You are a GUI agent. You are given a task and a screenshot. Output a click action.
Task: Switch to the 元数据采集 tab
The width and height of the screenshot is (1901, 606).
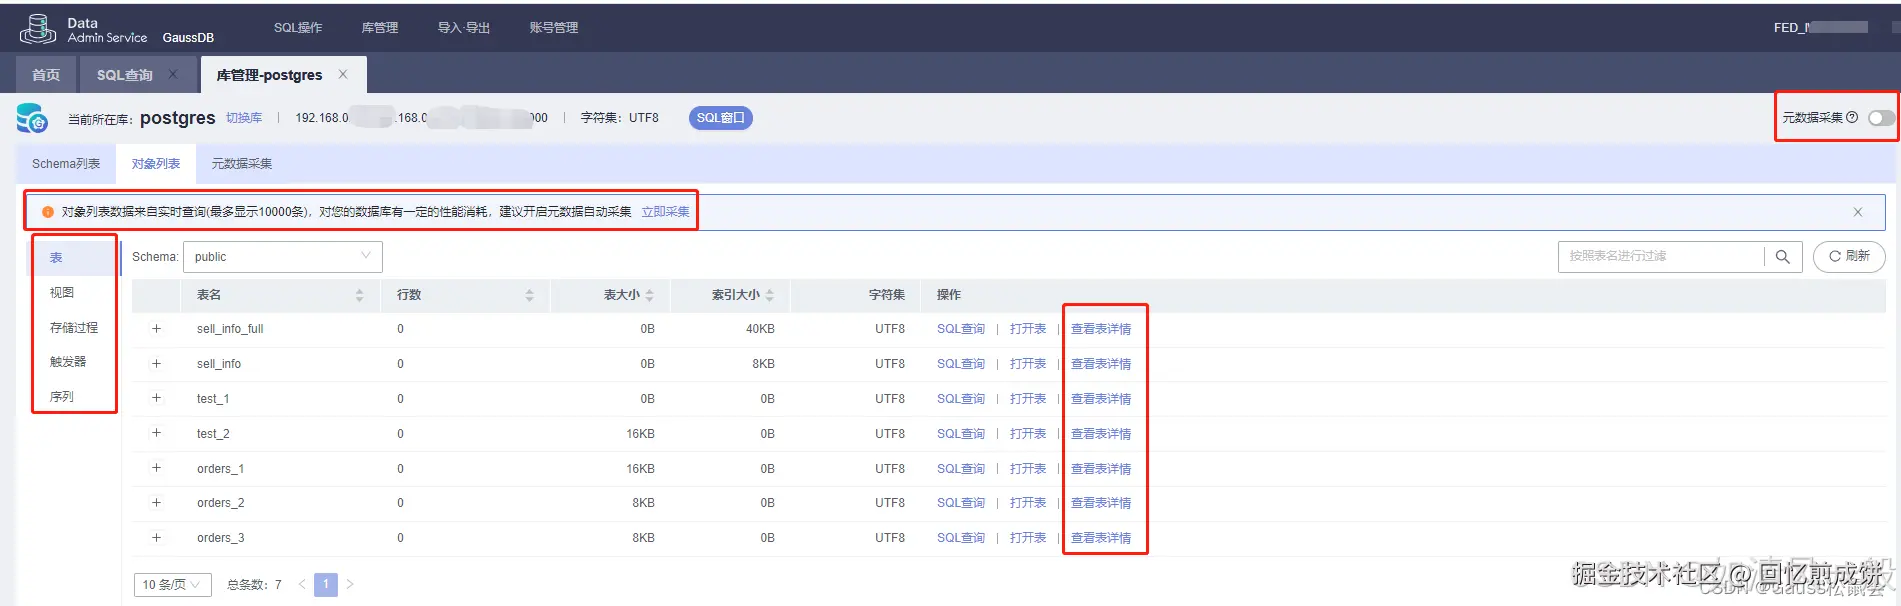point(242,164)
